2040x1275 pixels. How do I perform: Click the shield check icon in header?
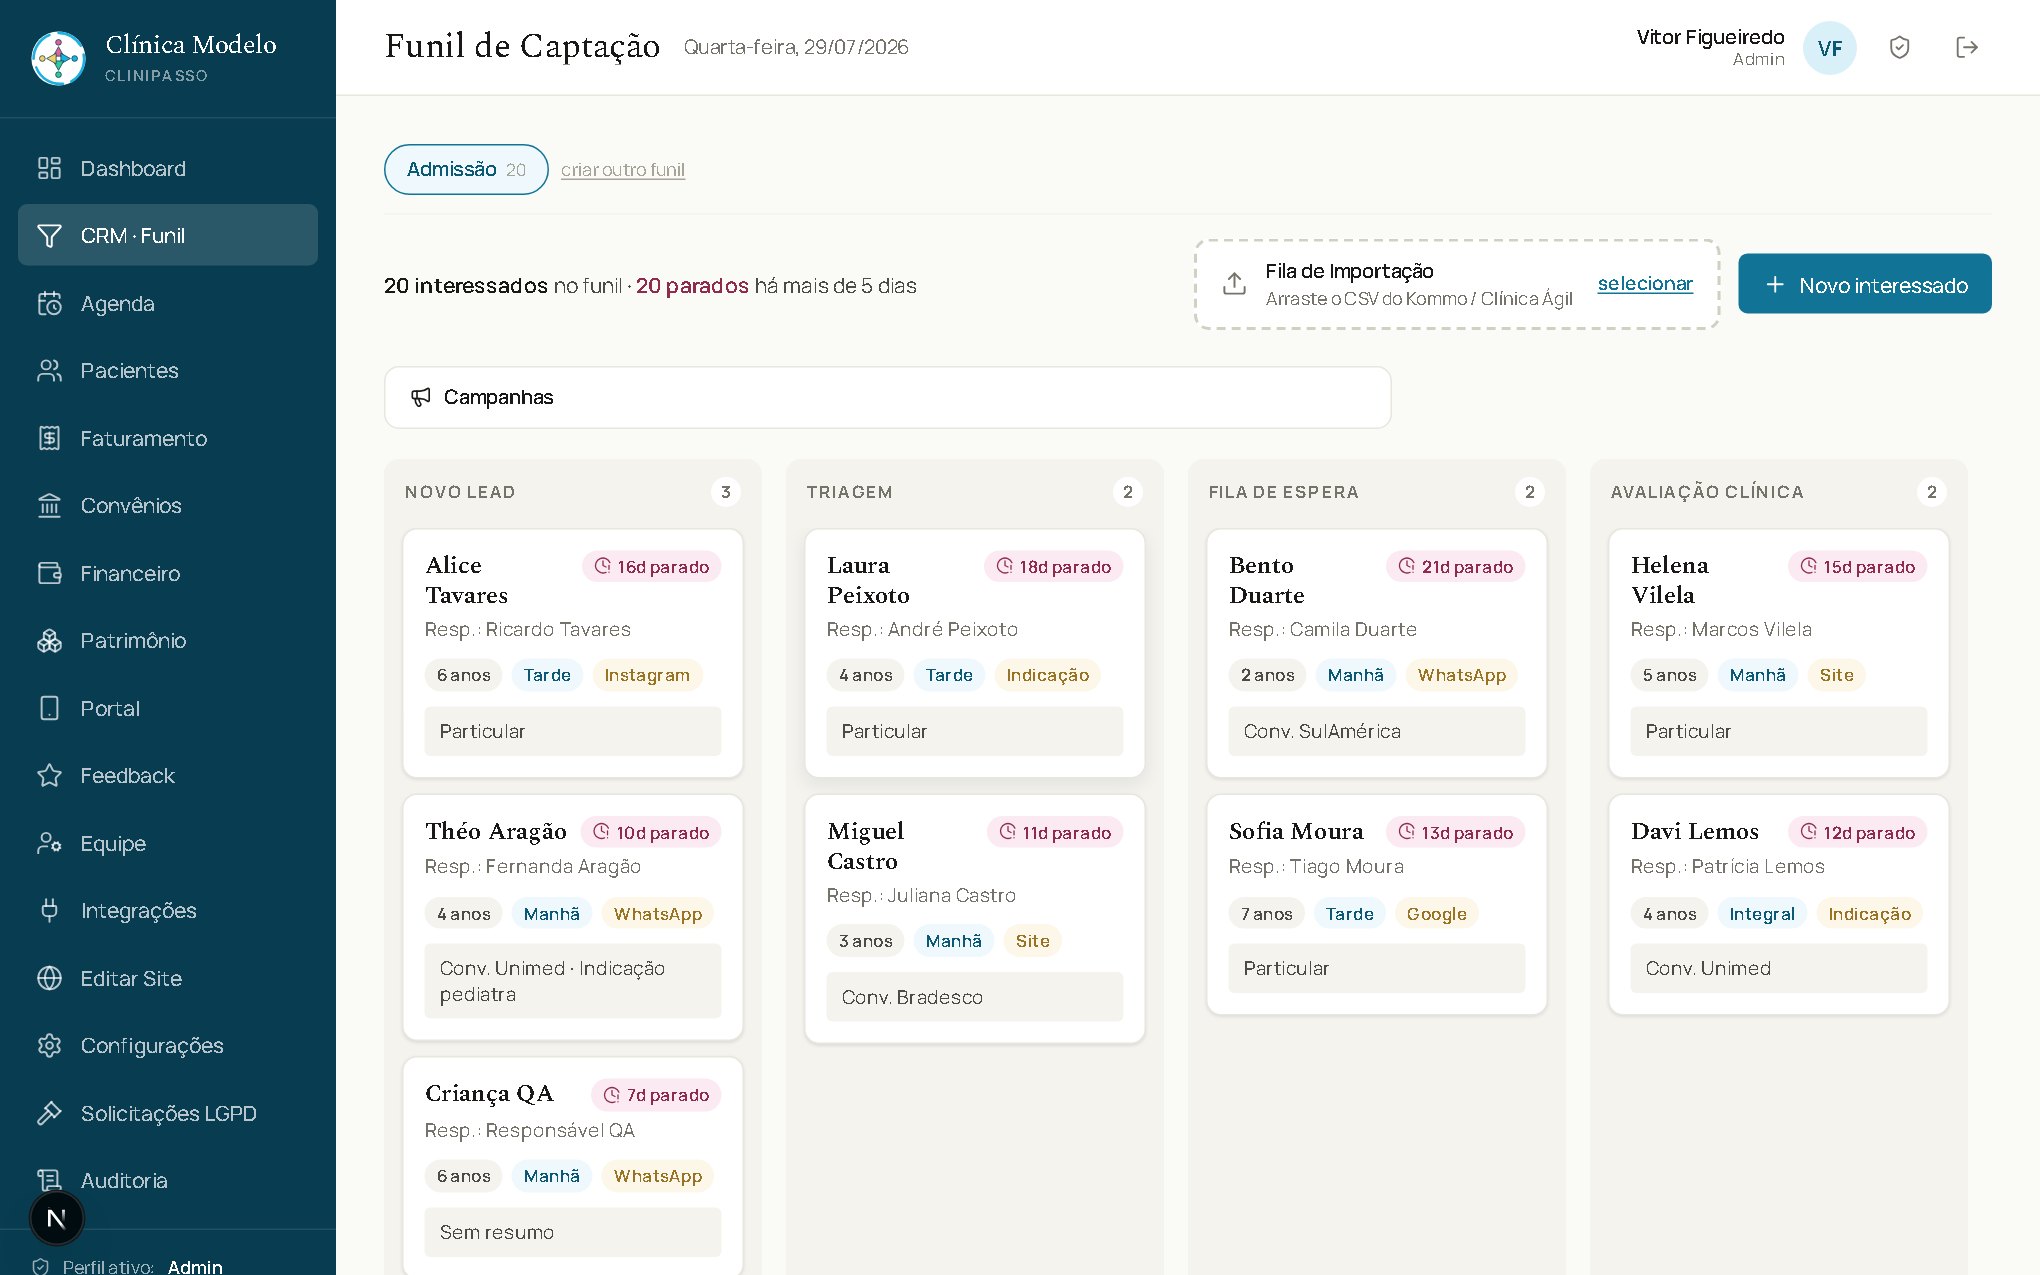point(1899,47)
